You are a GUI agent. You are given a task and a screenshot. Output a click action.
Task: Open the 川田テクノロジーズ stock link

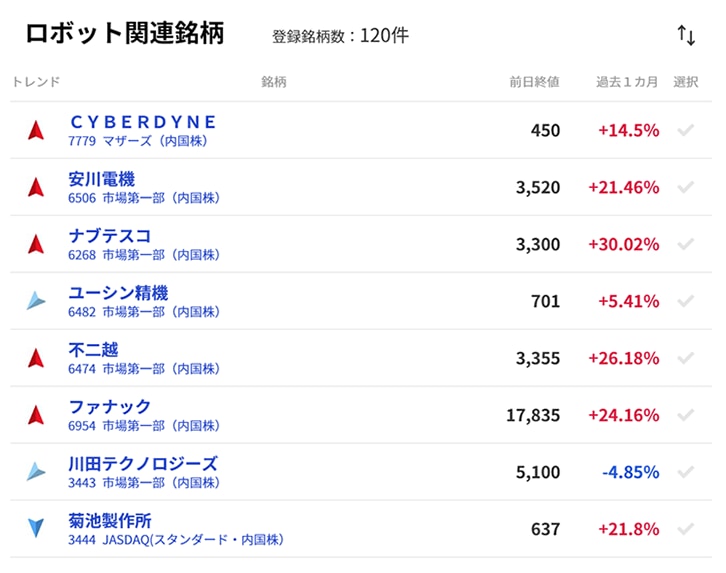[142, 464]
